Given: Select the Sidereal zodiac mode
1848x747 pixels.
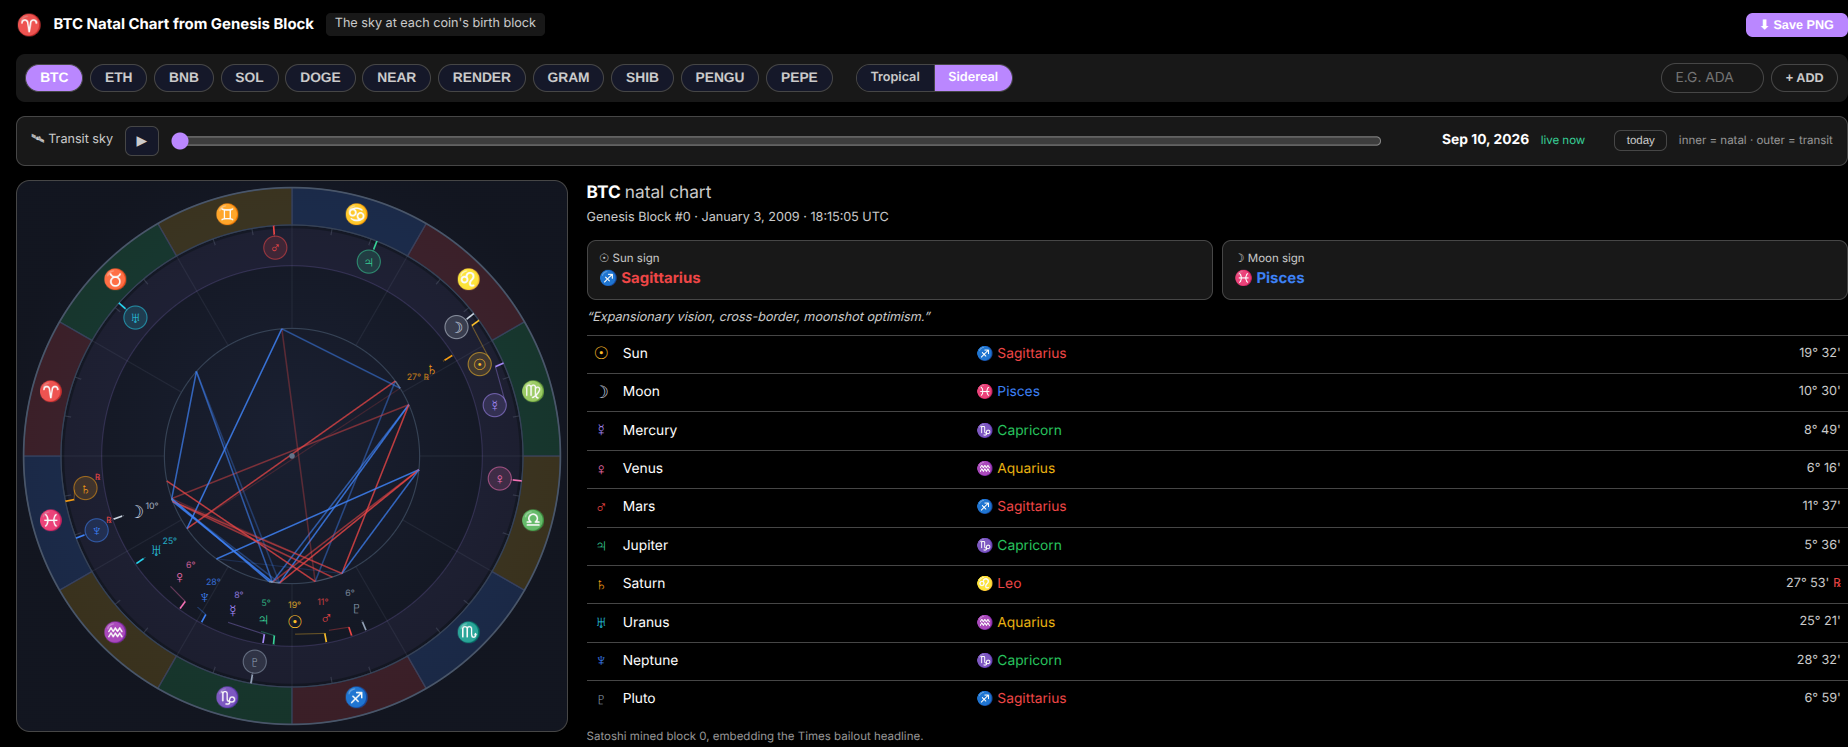Looking at the screenshot, I should coord(973,77).
